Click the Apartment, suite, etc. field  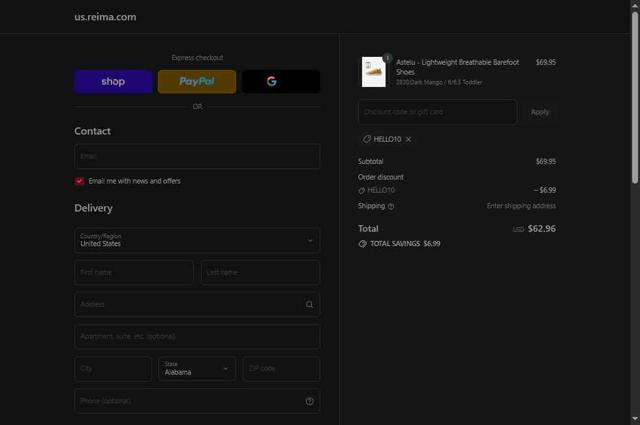(x=197, y=336)
